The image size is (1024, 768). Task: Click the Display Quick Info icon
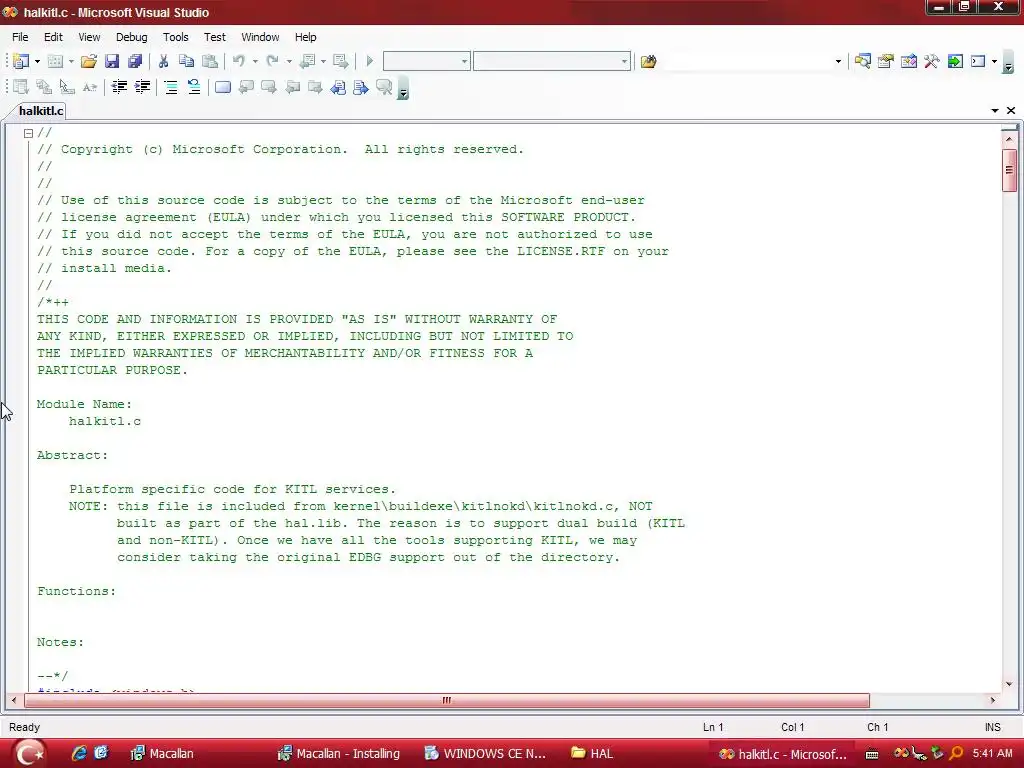pos(67,87)
